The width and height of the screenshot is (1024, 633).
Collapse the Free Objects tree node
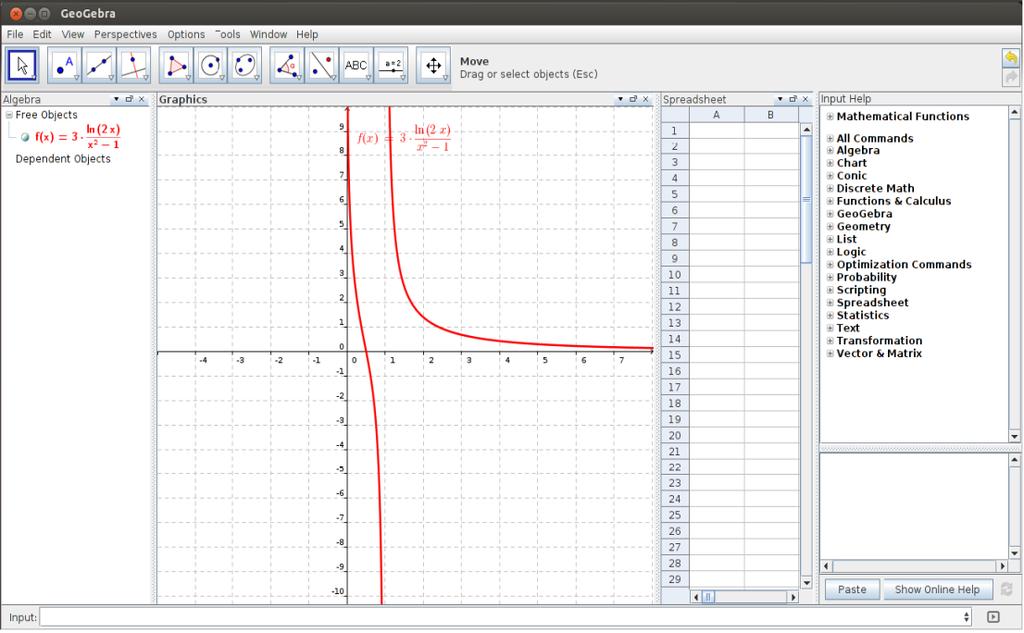click(x=9, y=115)
